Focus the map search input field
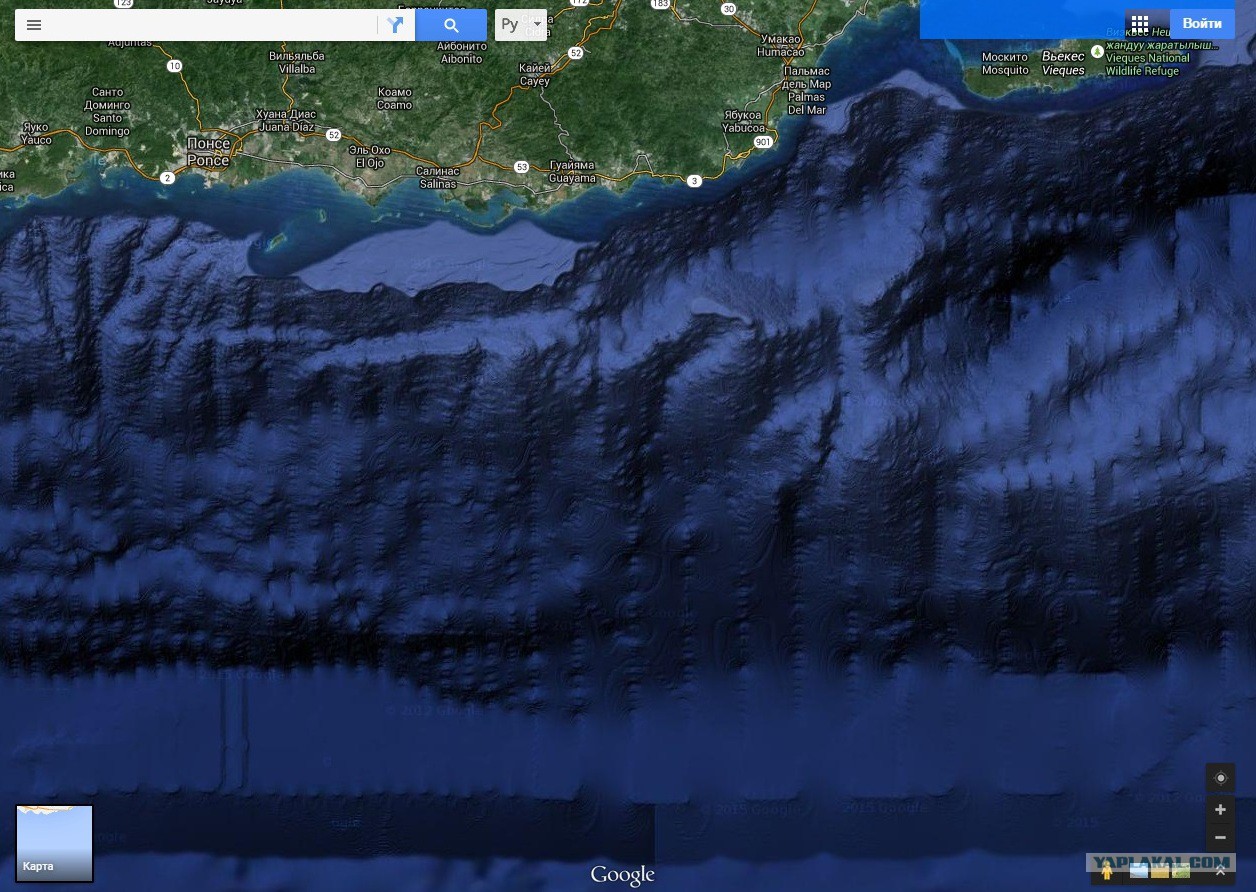1256x892 pixels. (213, 25)
